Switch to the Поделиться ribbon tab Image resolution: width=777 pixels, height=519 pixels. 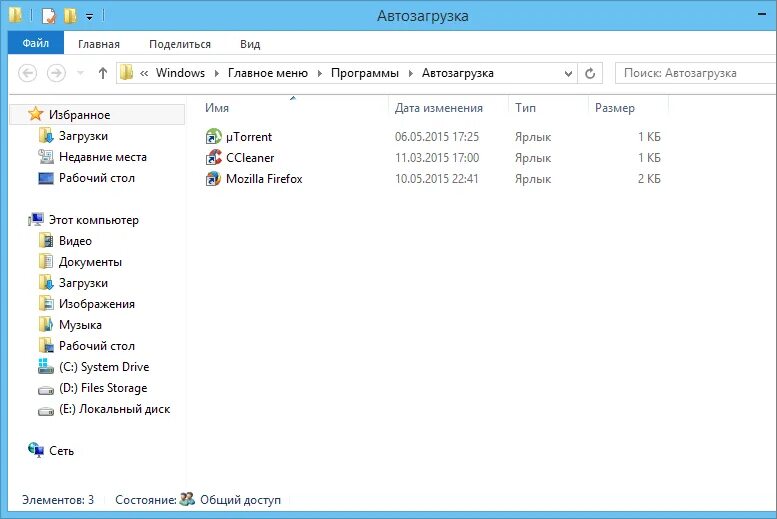point(180,44)
